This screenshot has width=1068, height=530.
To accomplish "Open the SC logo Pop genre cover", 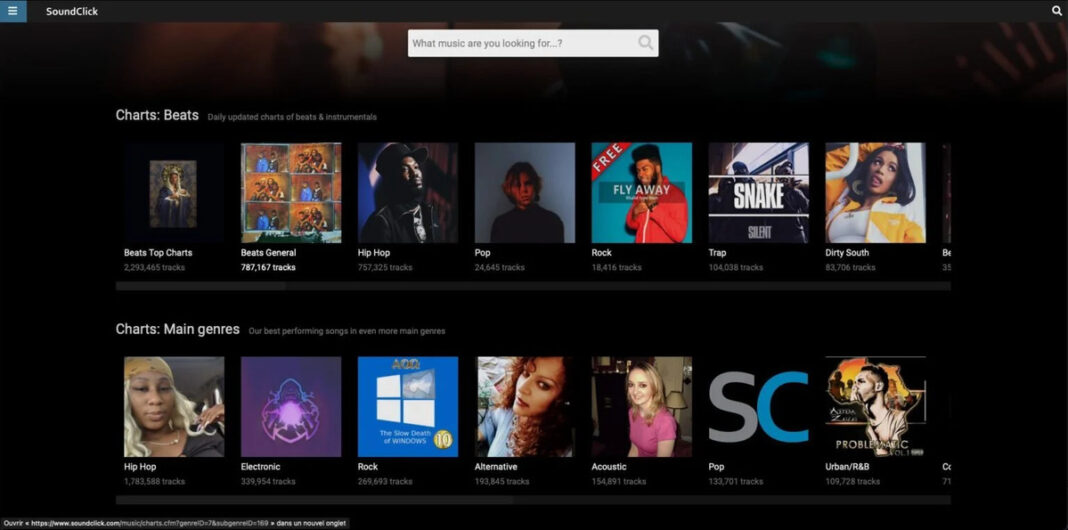I will click(759, 407).
